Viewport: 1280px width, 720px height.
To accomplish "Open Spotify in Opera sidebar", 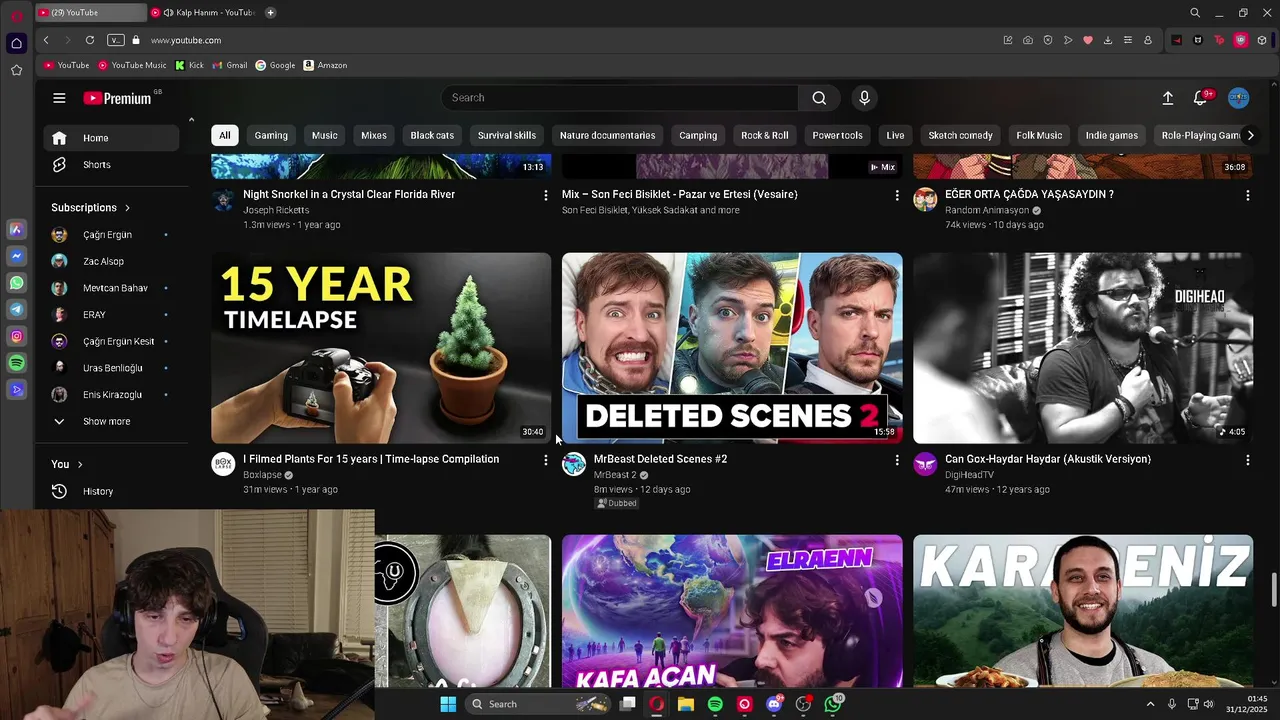I will point(16,363).
